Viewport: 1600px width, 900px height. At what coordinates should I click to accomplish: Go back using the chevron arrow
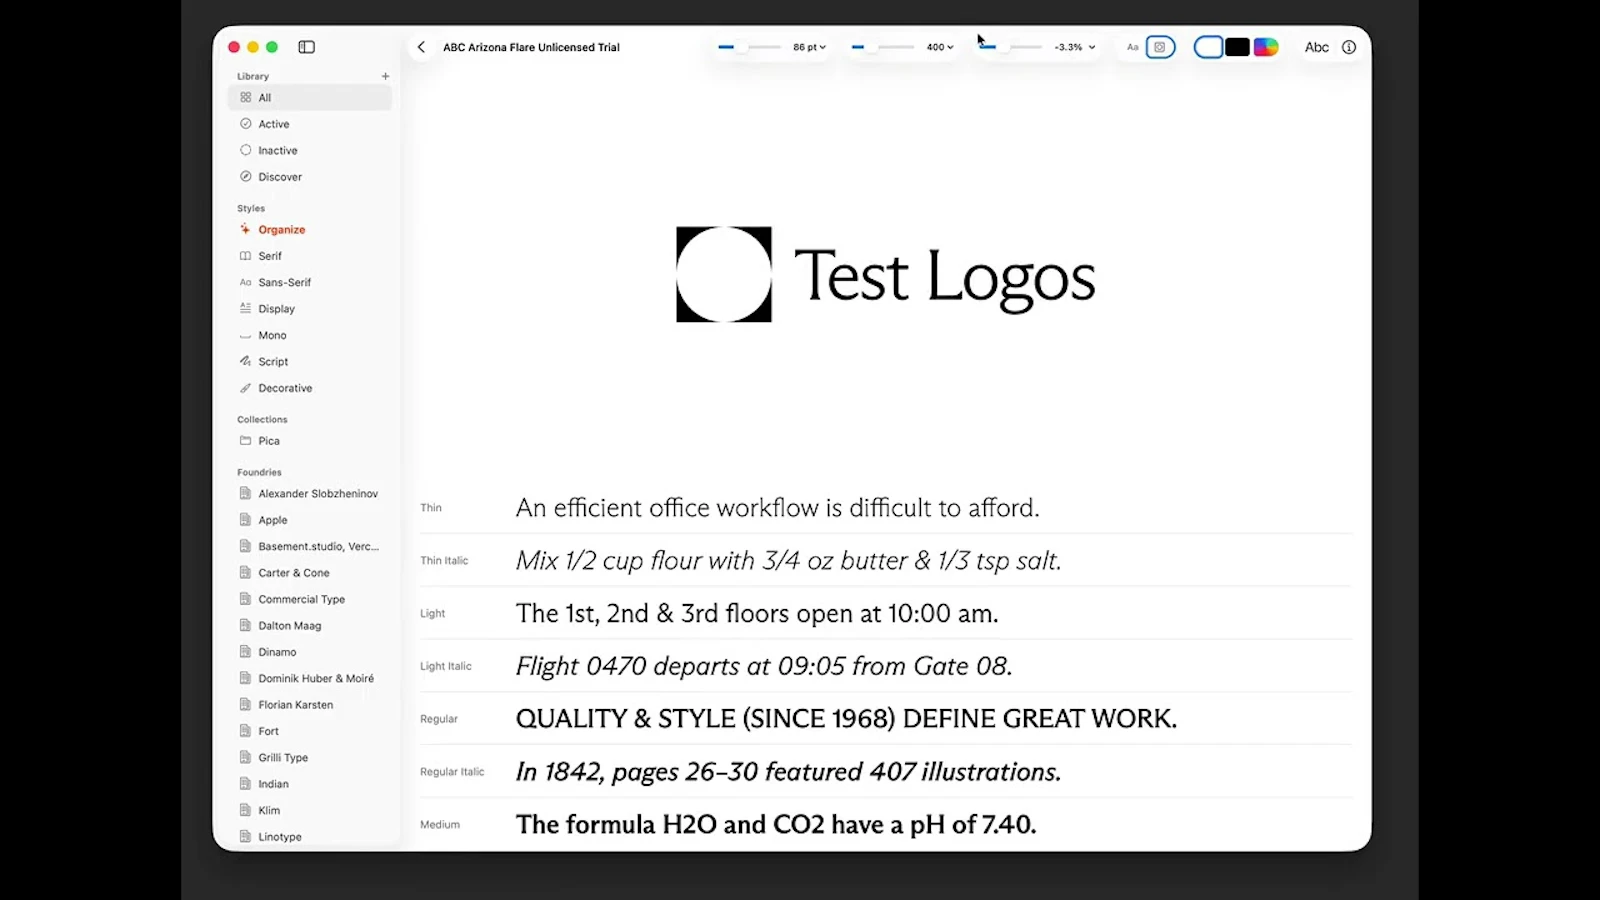coord(421,47)
